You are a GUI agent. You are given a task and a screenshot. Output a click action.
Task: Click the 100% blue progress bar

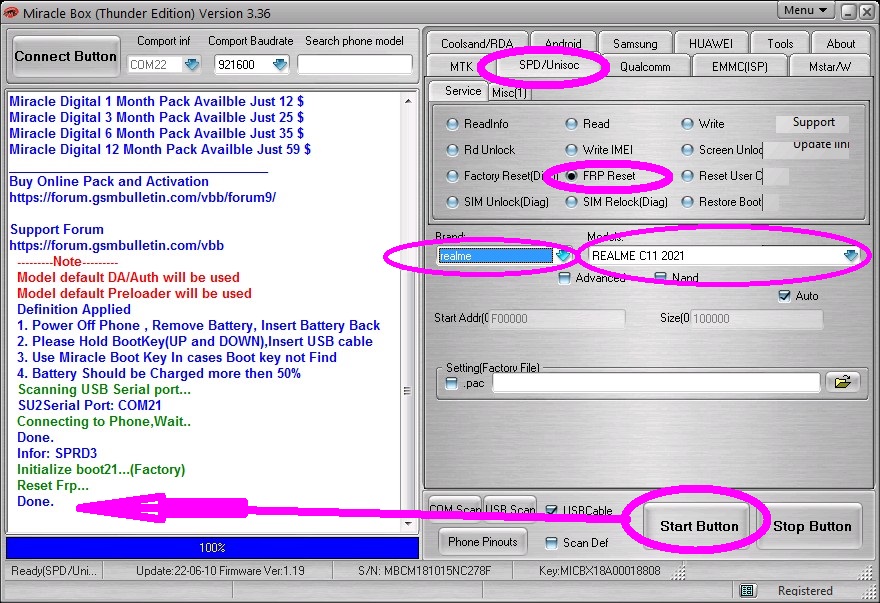coord(212,547)
